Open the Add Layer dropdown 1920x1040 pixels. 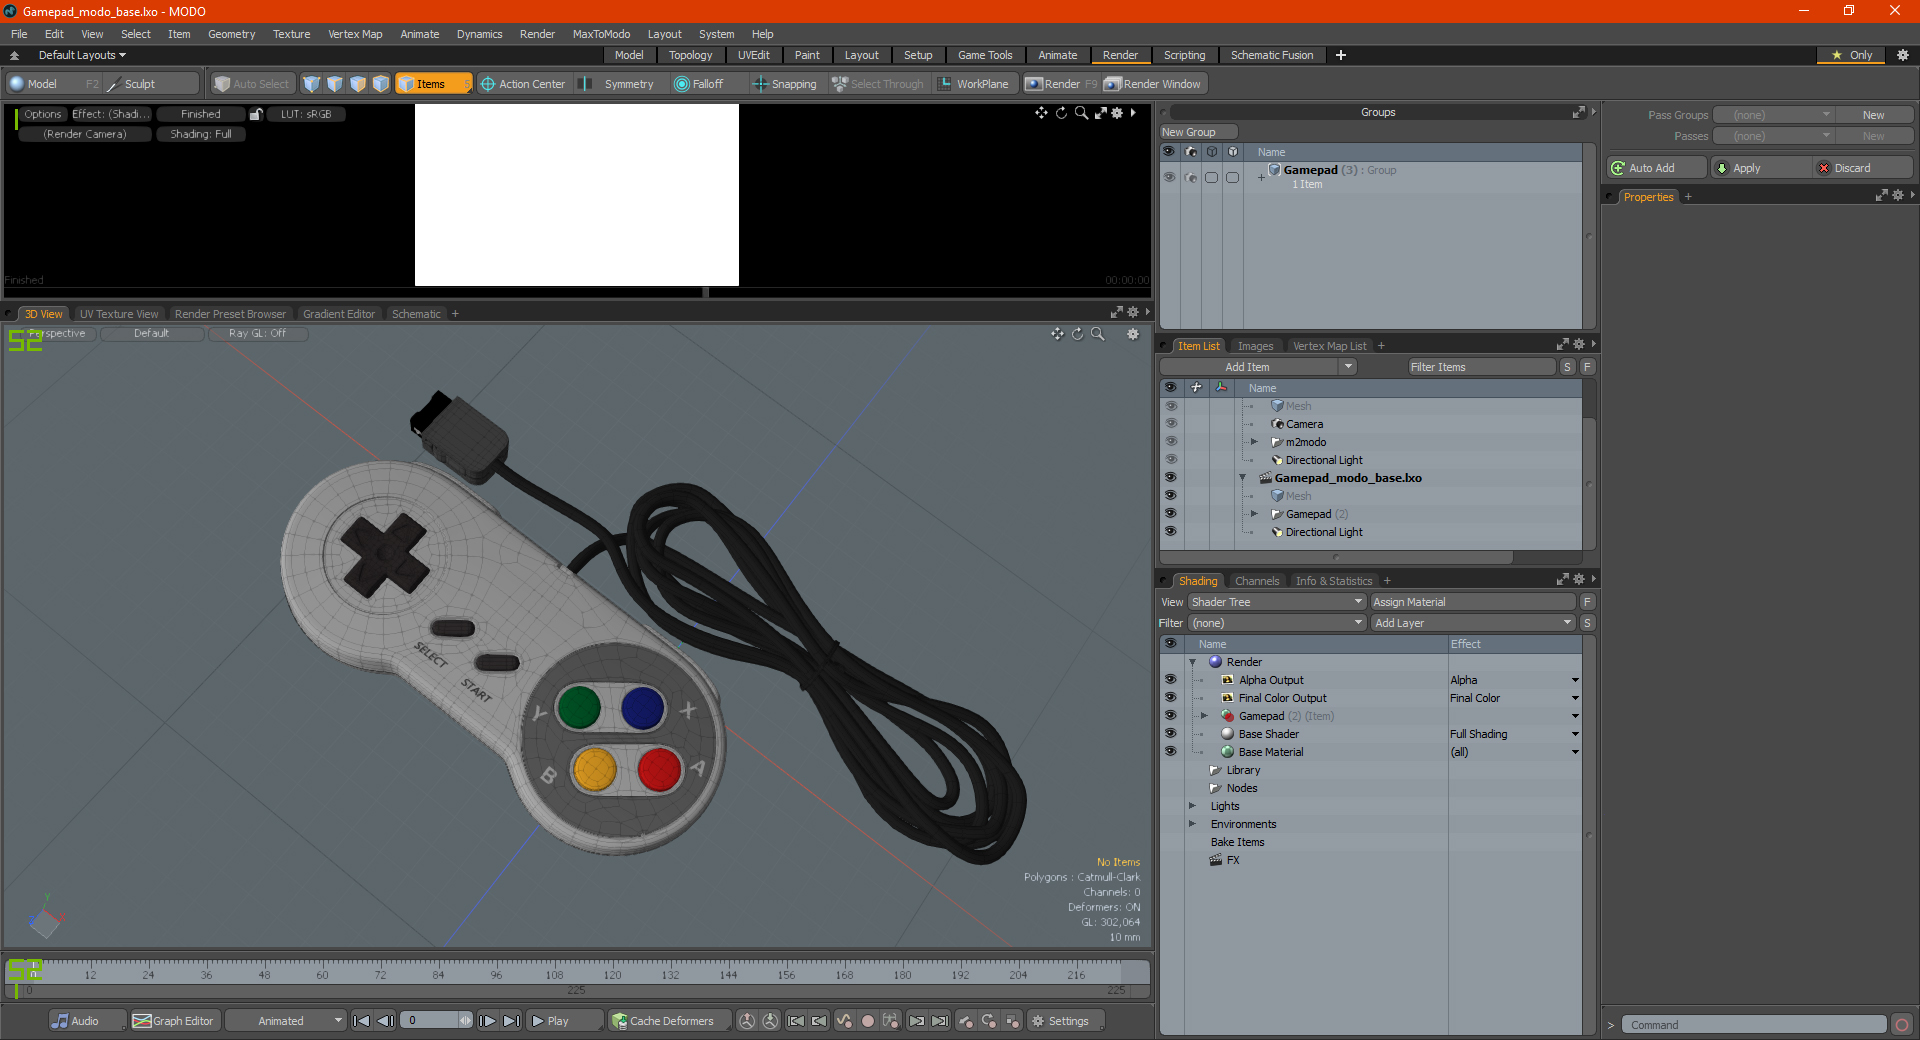pos(1474,623)
